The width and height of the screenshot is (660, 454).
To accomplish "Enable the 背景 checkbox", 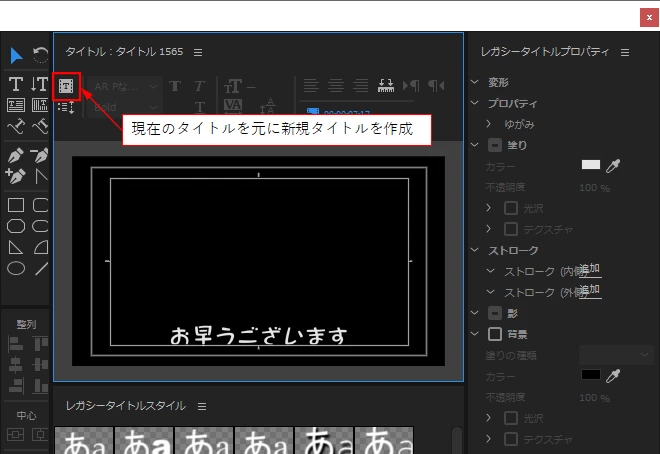I will 495,335.
